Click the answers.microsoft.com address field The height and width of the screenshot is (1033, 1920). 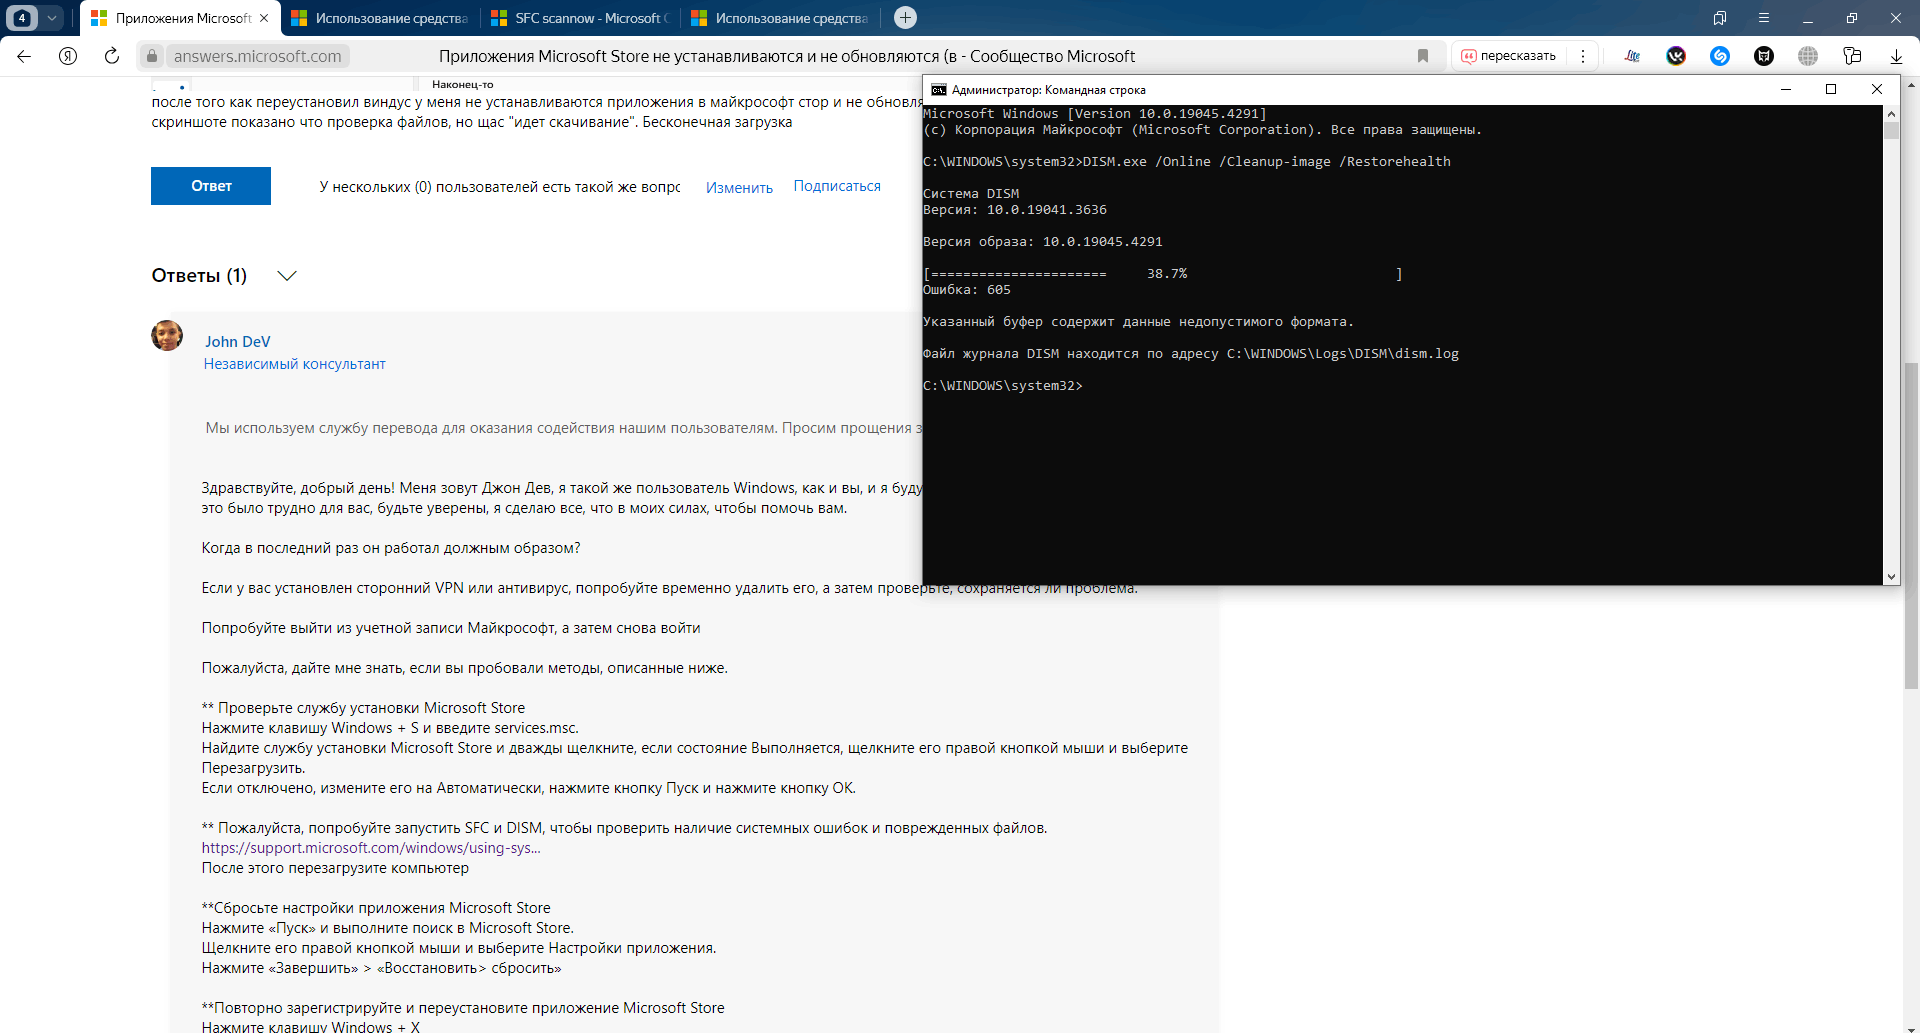[x=257, y=56]
